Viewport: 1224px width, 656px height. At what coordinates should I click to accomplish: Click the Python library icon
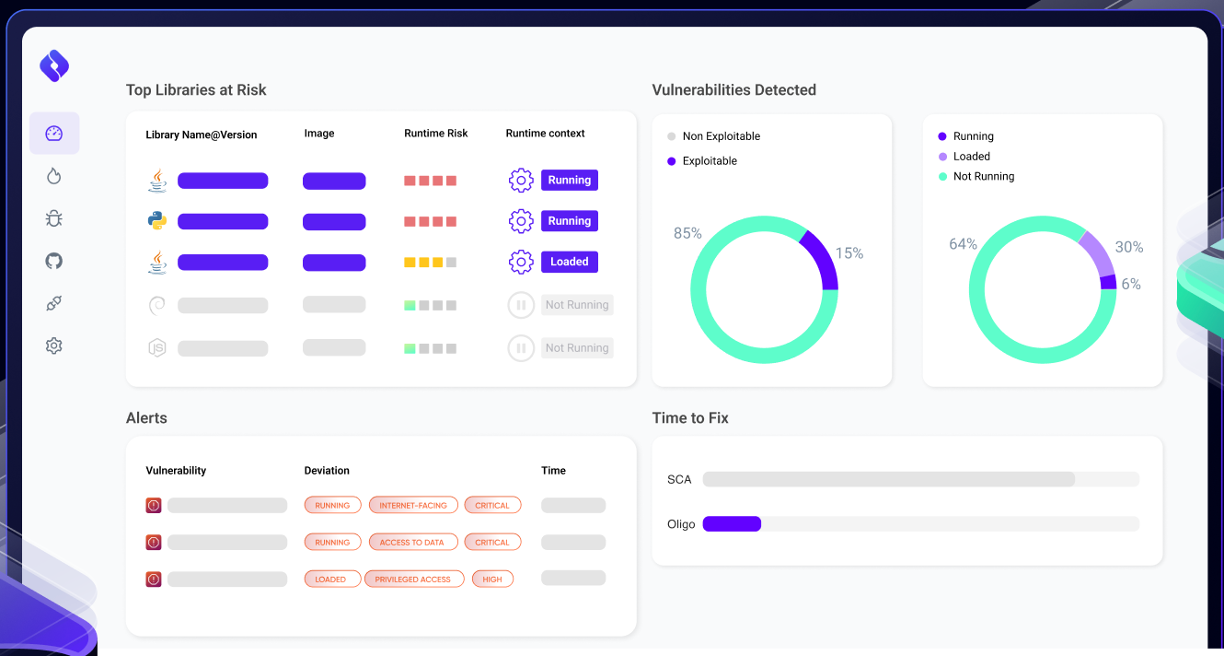157,221
